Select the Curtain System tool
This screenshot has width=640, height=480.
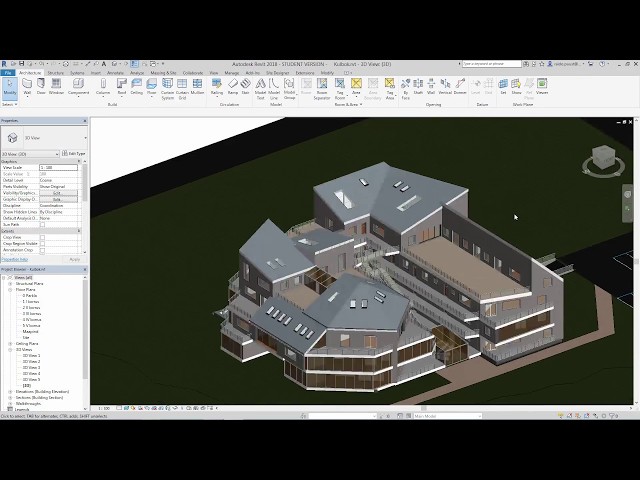(x=167, y=89)
